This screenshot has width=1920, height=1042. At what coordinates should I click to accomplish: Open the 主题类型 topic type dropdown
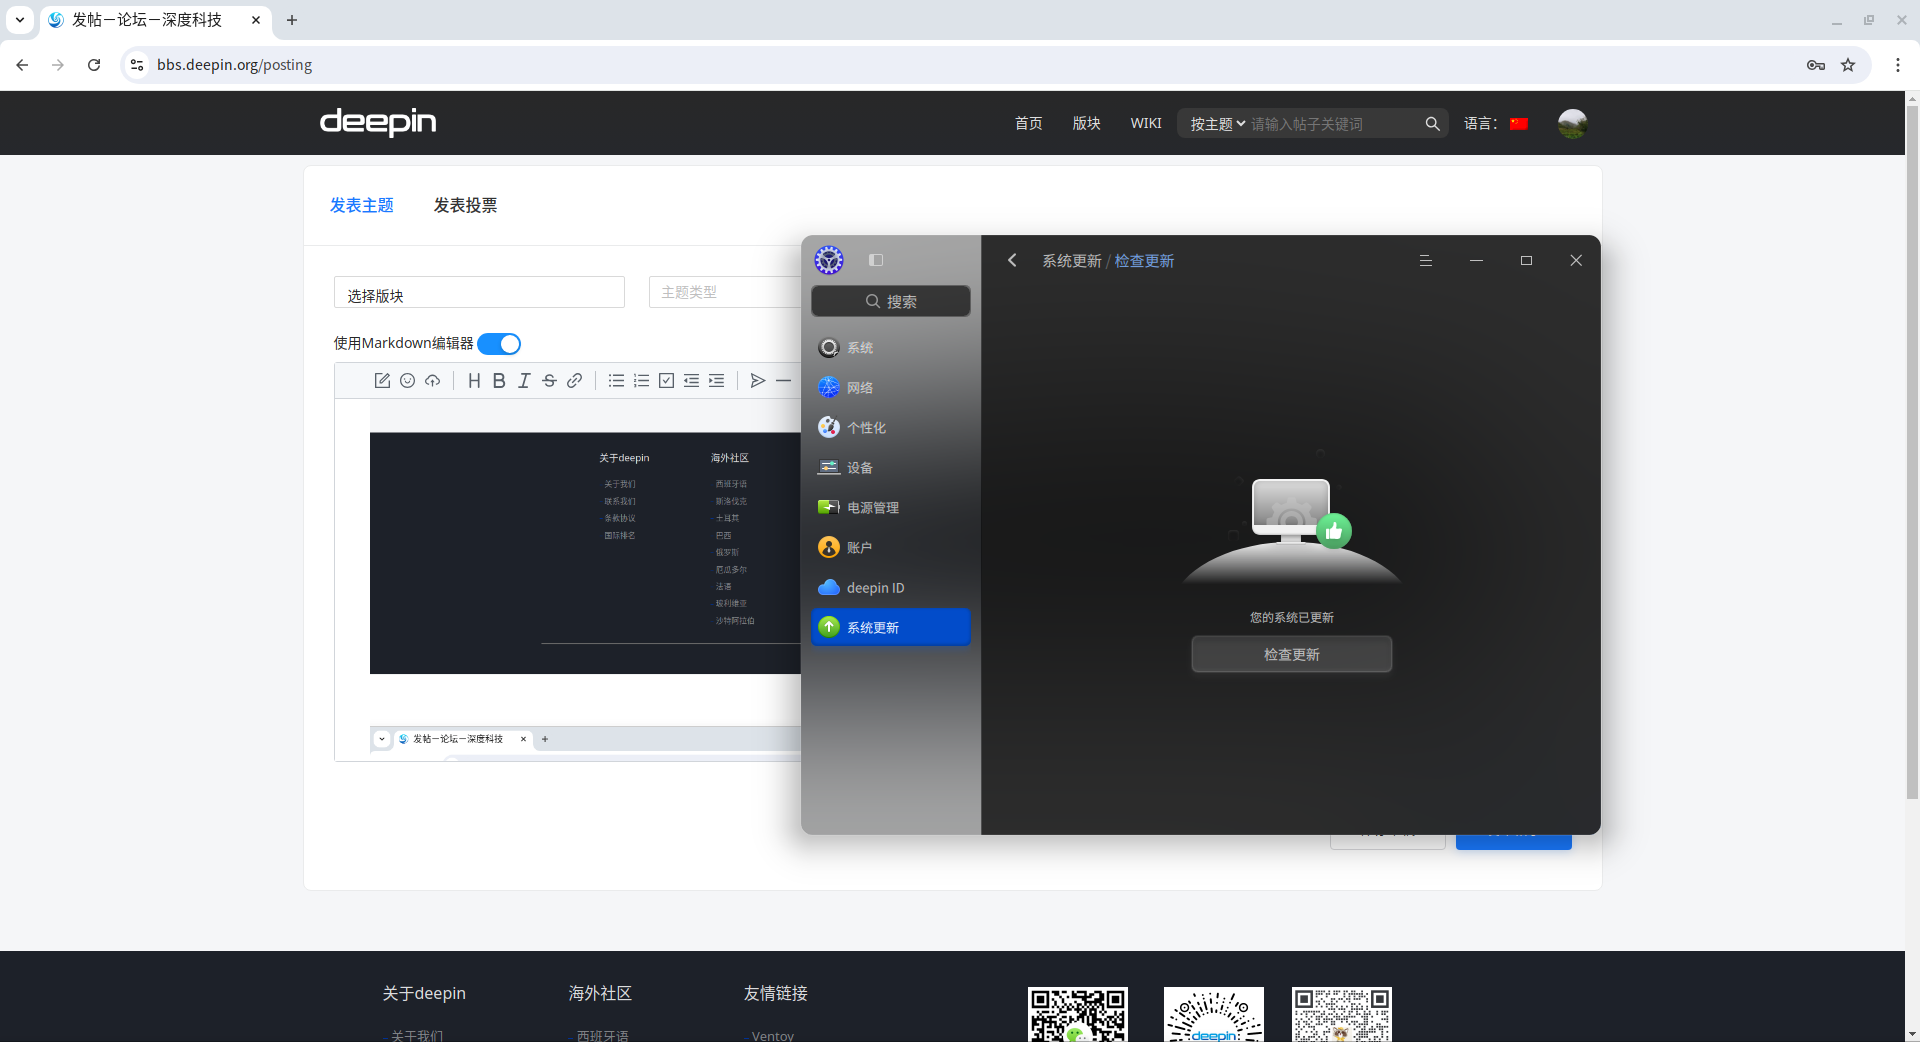pos(725,292)
